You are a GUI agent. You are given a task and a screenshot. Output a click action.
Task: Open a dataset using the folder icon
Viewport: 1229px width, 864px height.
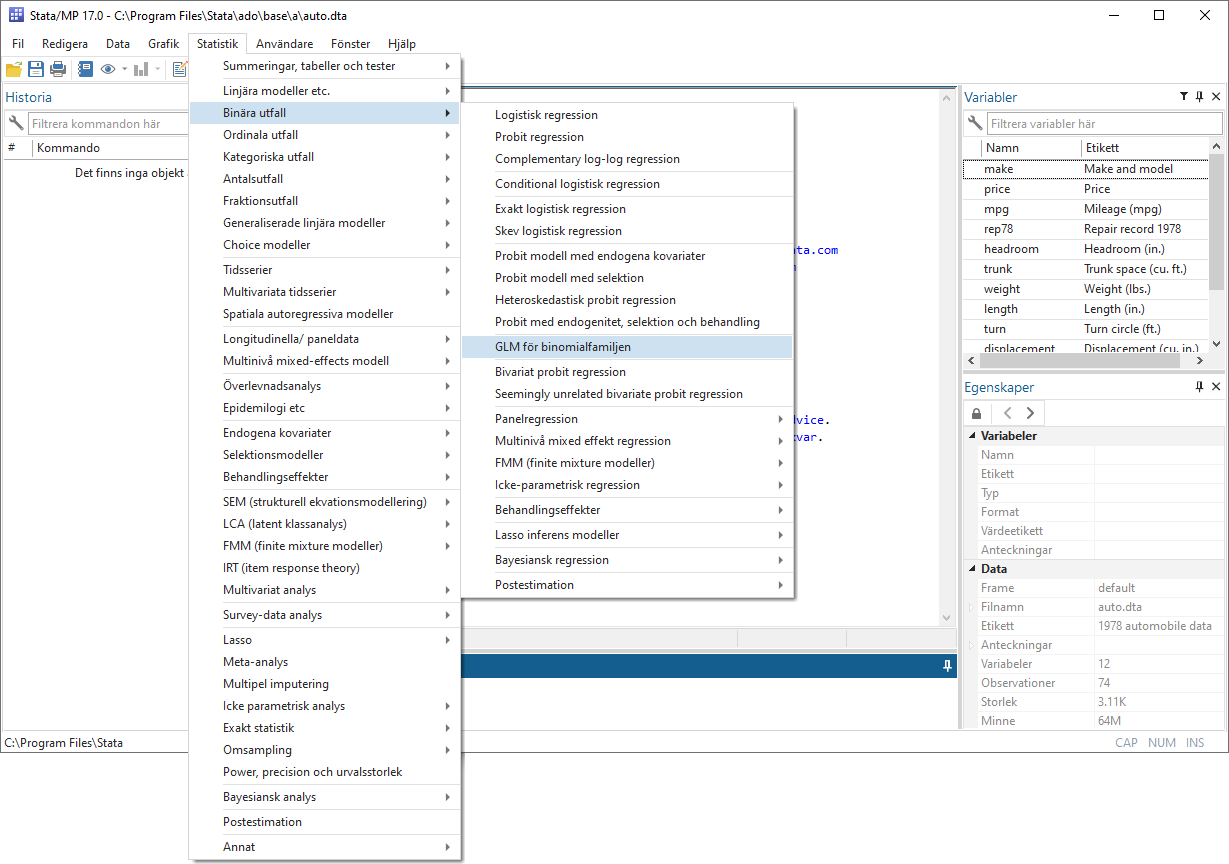tap(14, 69)
